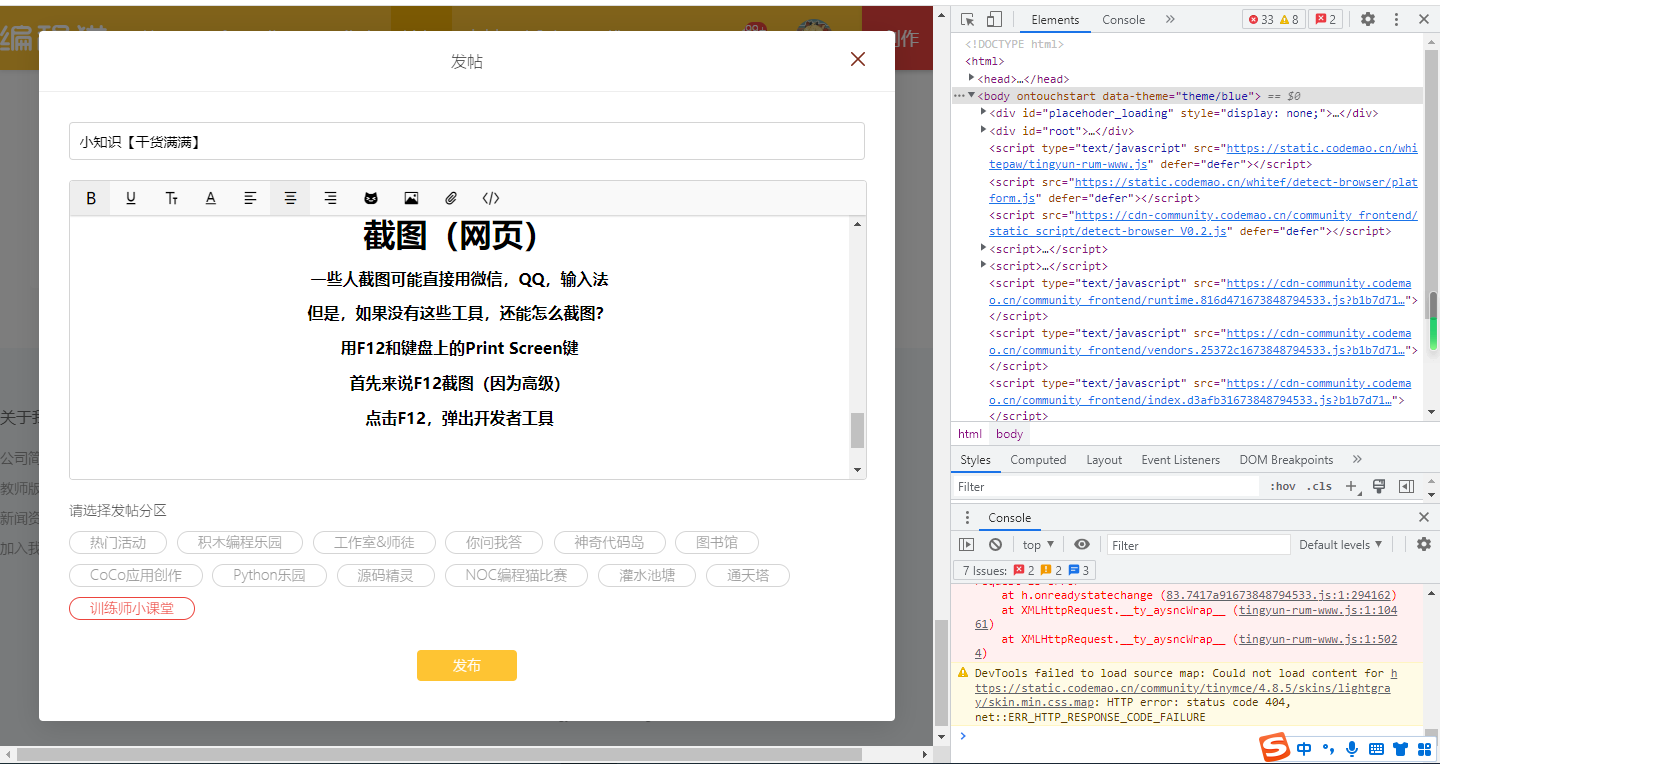Image resolution: width=1658 pixels, height=764 pixels.
Task: Open the DOM Breakpoints pane tab
Action: click(1286, 460)
